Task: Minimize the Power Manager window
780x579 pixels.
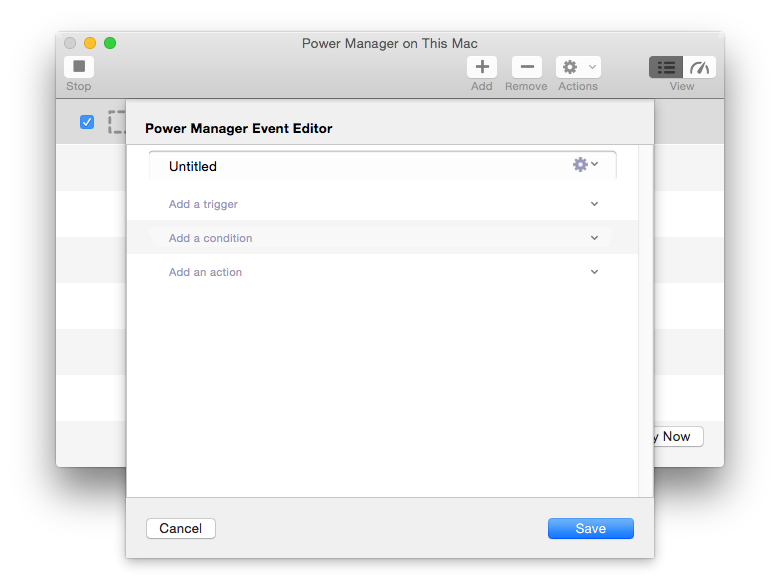Action: coord(90,43)
